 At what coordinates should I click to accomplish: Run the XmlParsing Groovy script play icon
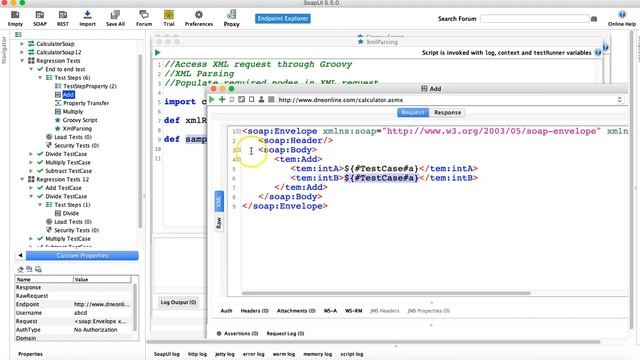pyautogui.click(x=158, y=53)
